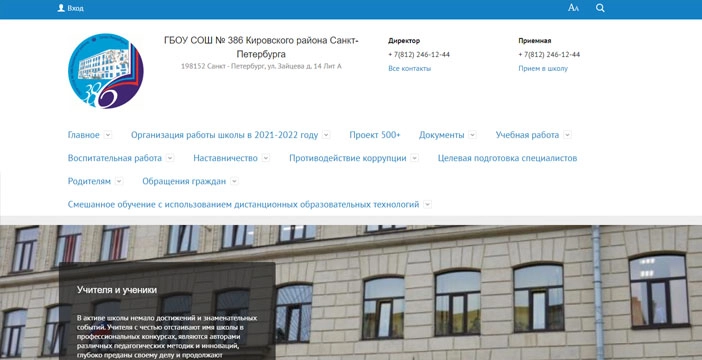Image resolution: width=702 pixels, height=360 pixels.
Task: Open the Проект 500+ menu item
Action: [x=375, y=135]
